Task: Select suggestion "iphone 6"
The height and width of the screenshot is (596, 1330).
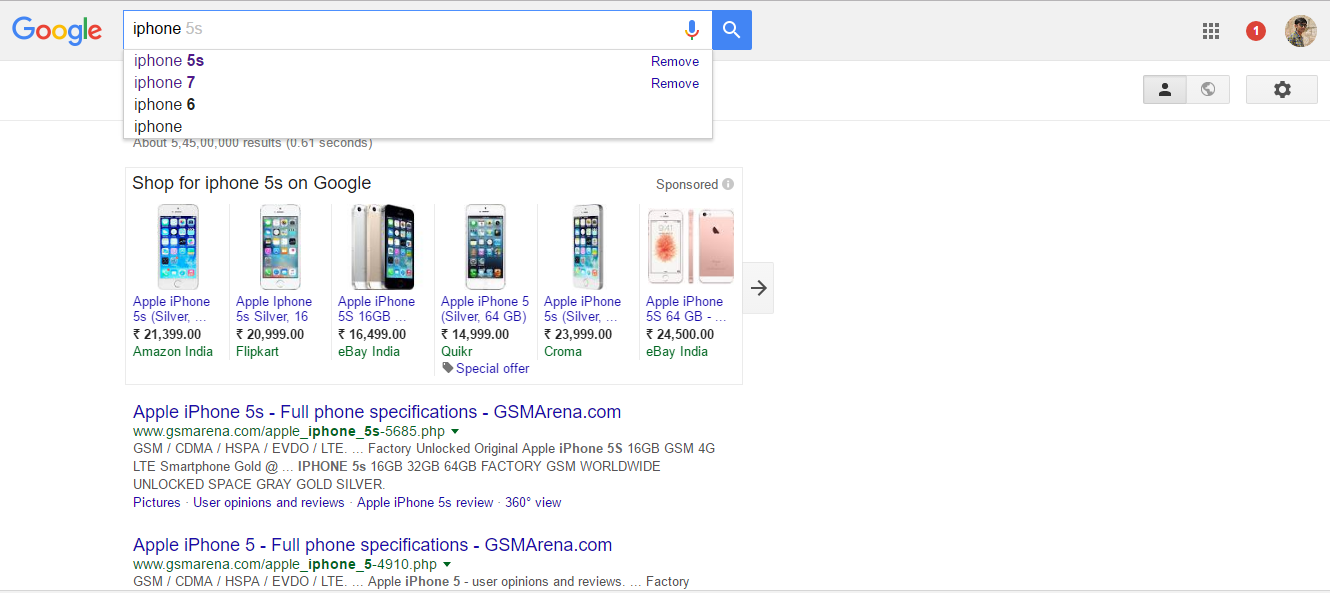Action: pyautogui.click(x=418, y=105)
